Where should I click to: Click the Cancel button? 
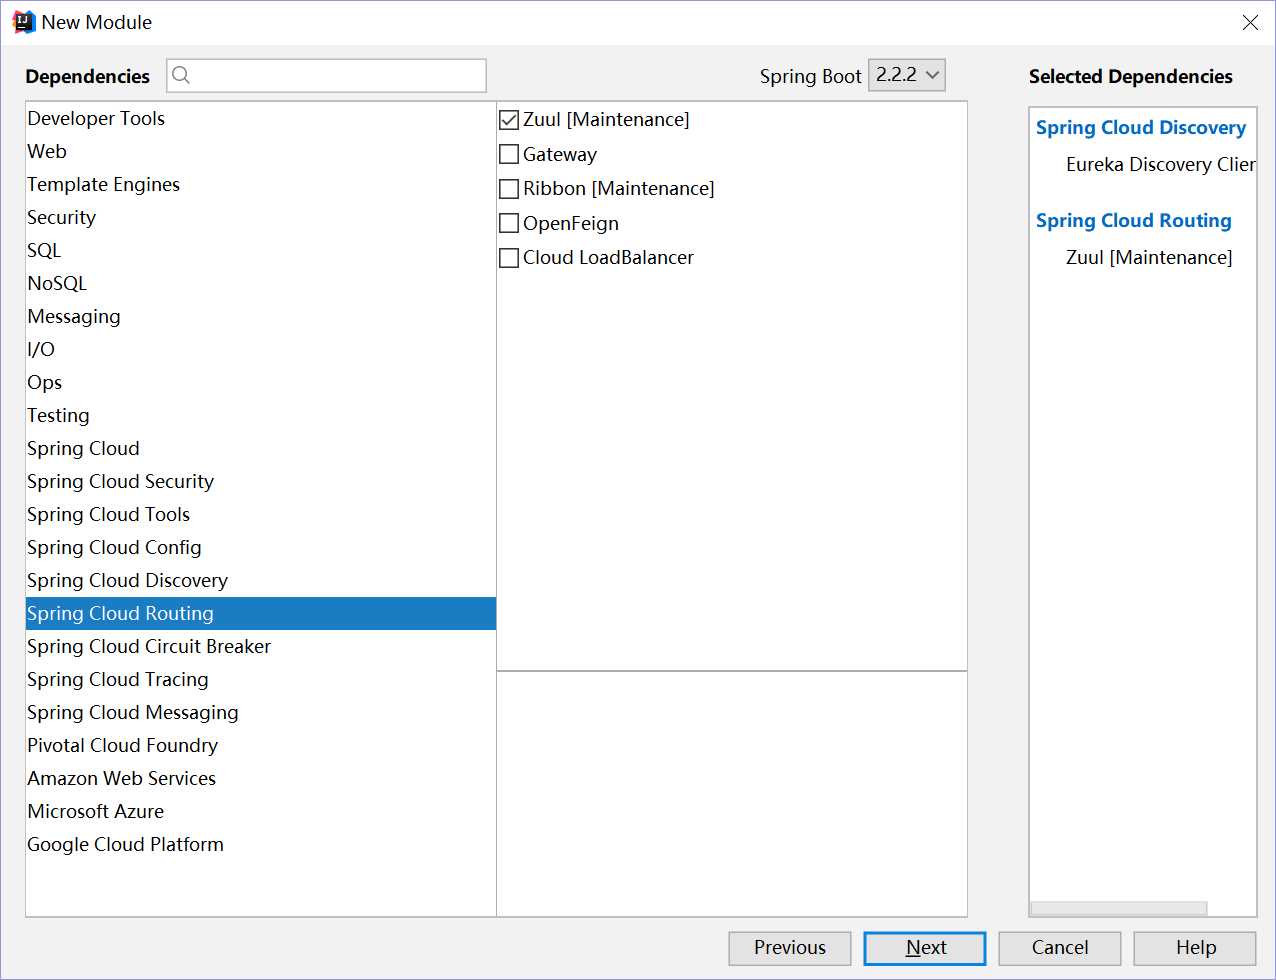point(1060,948)
